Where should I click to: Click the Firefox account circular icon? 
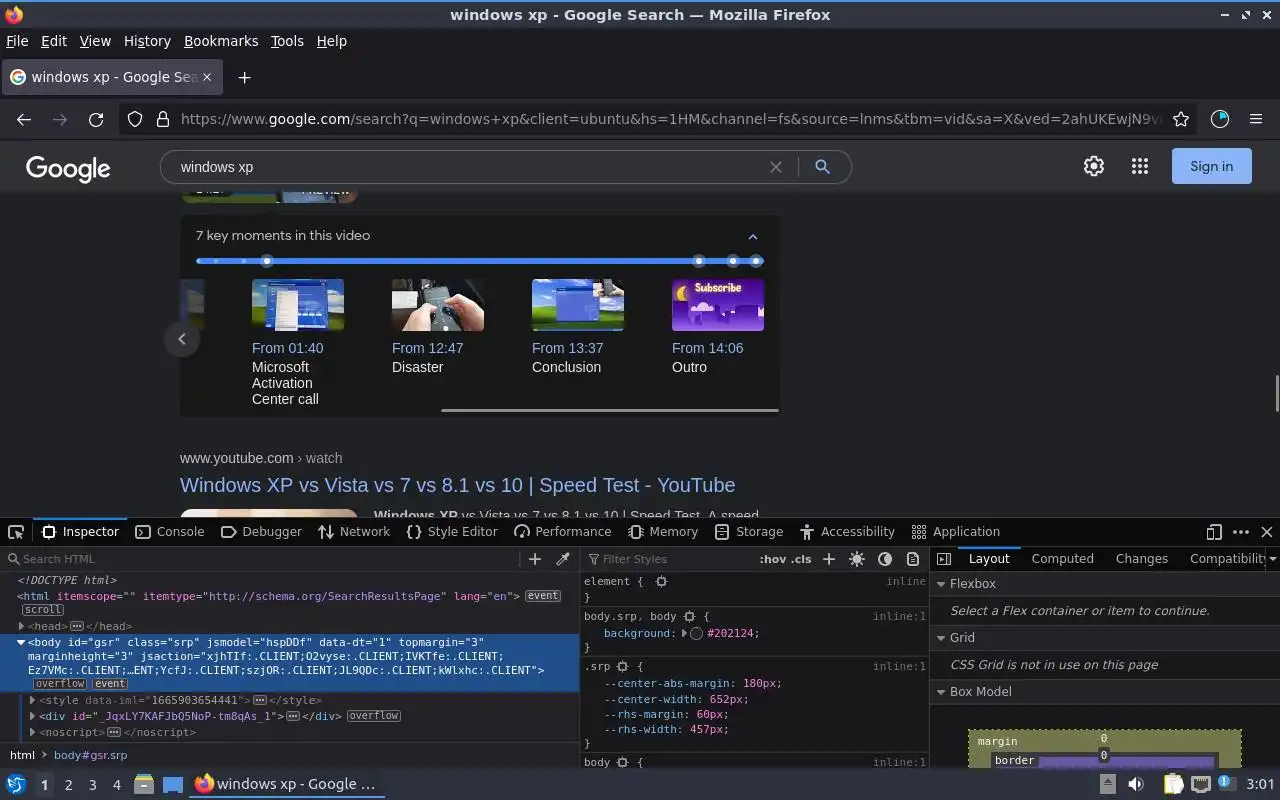click(1220, 119)
